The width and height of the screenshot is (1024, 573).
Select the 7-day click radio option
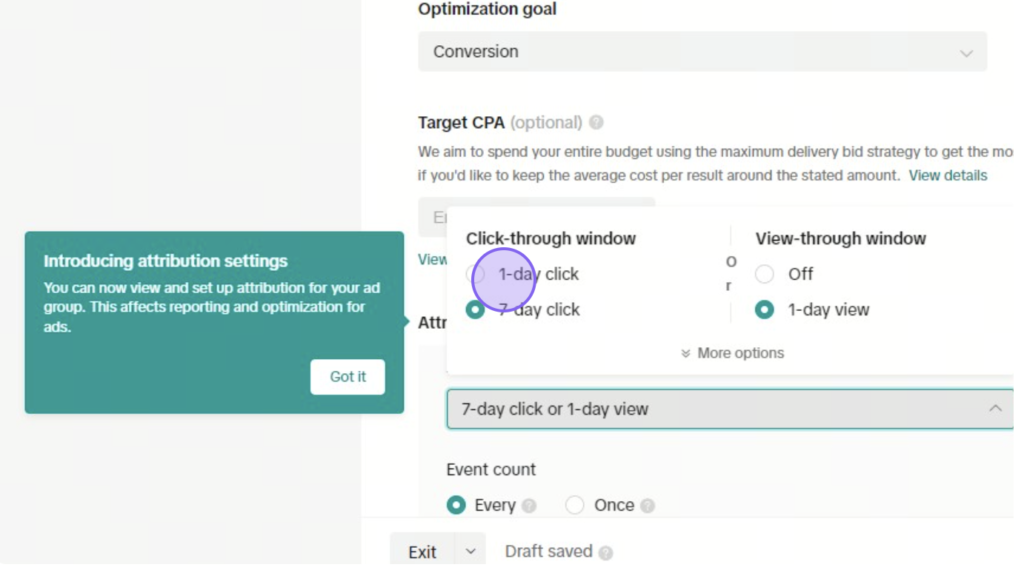click(475, 310)
